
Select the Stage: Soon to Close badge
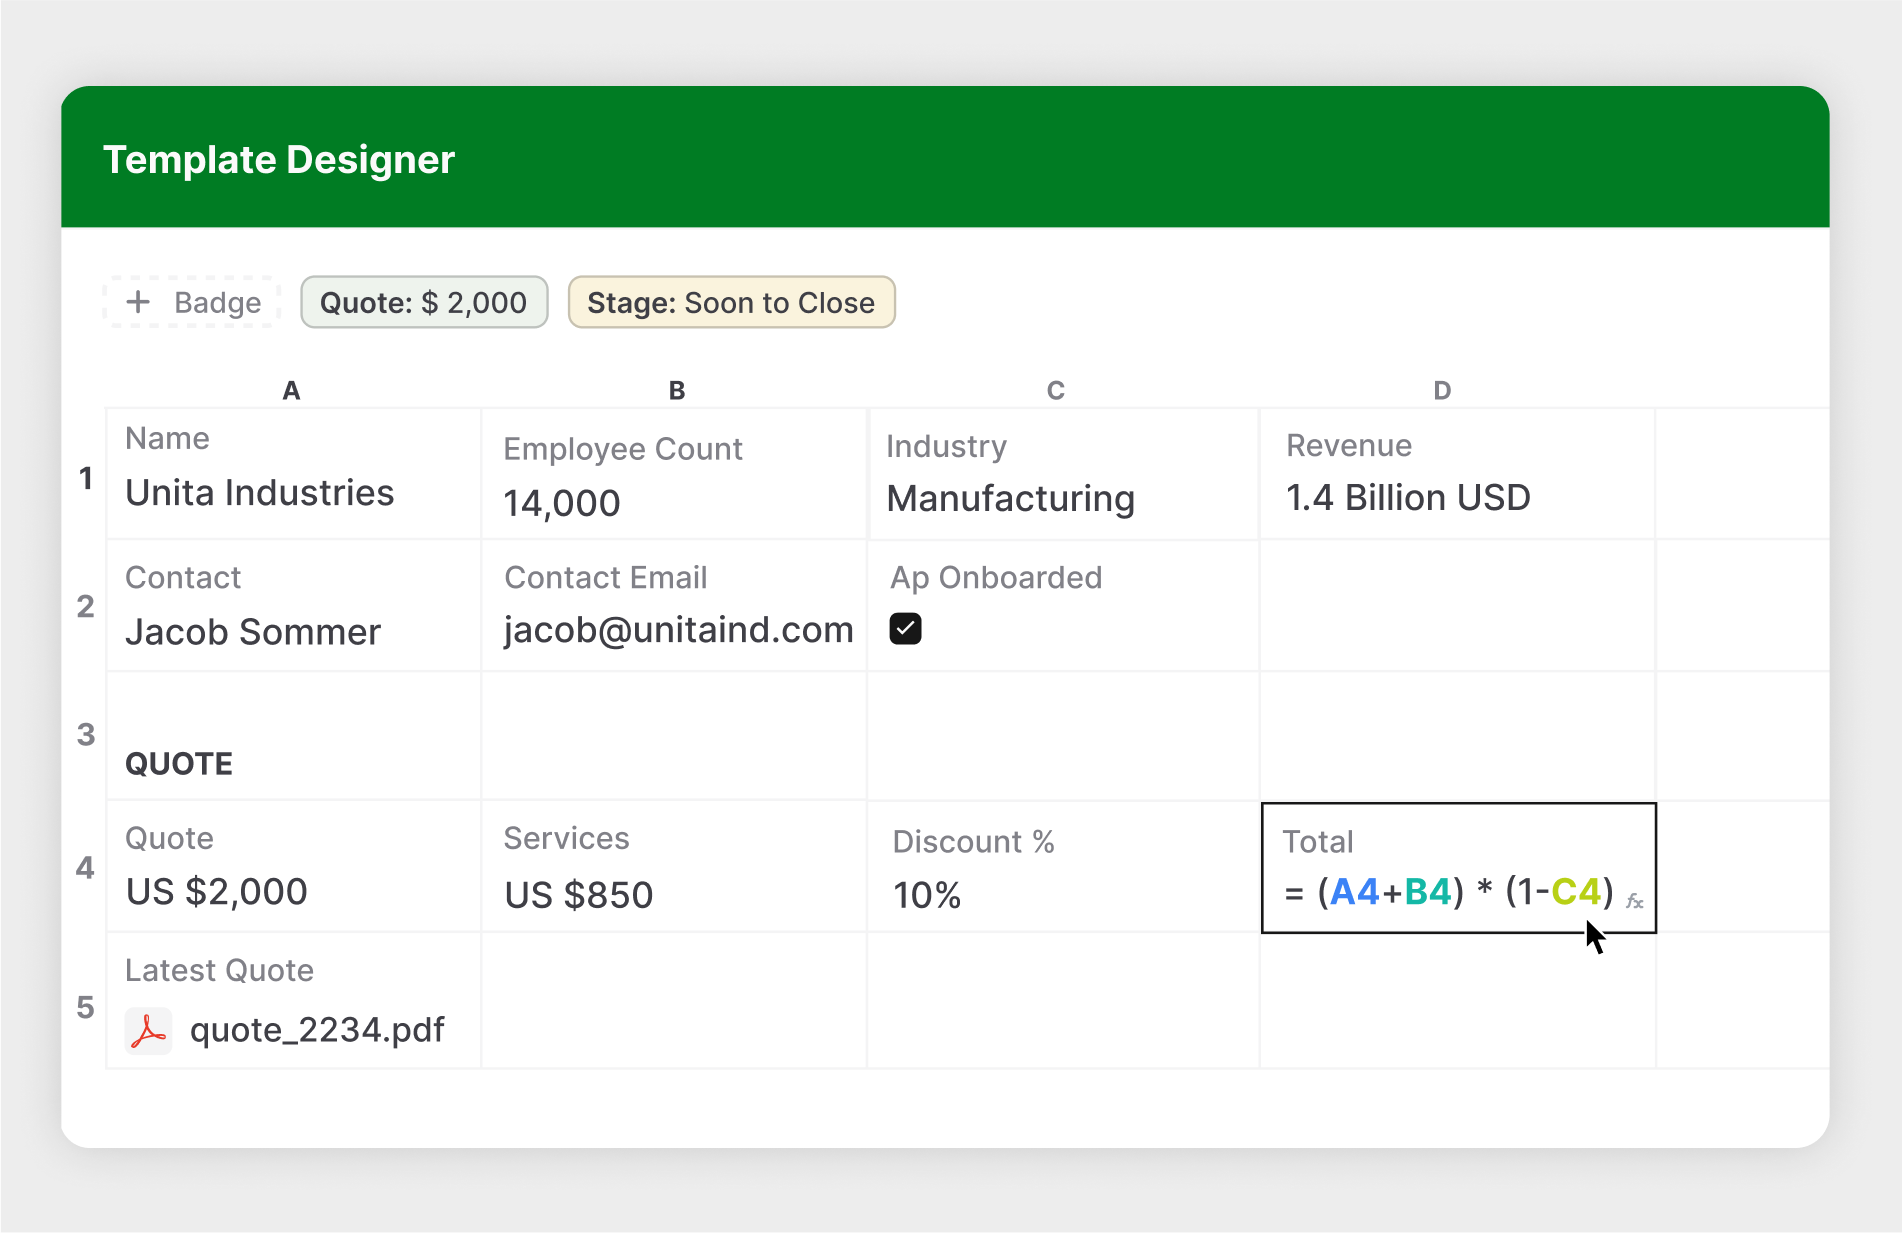coord(731,302)
